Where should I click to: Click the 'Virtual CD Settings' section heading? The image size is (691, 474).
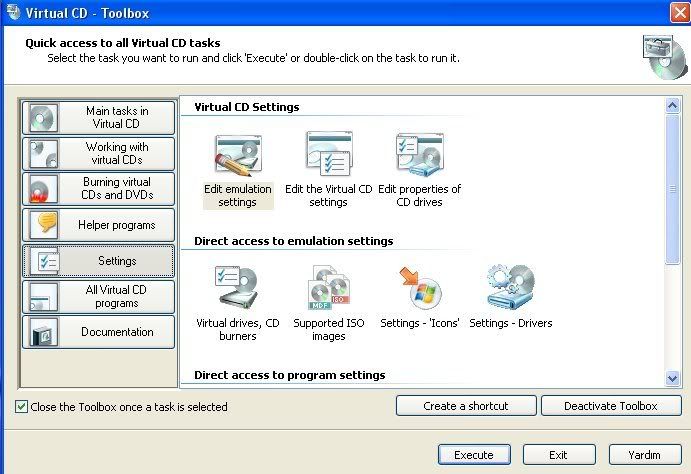coord(247,107)
